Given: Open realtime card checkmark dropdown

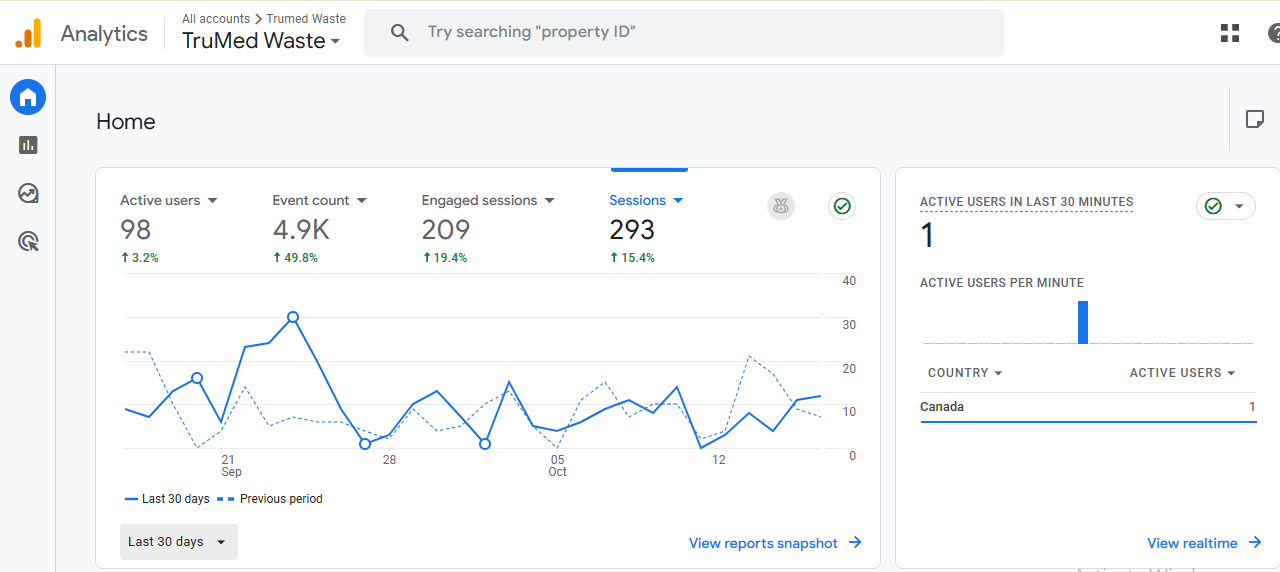Looking at the screenshot, I should 1225,206.
